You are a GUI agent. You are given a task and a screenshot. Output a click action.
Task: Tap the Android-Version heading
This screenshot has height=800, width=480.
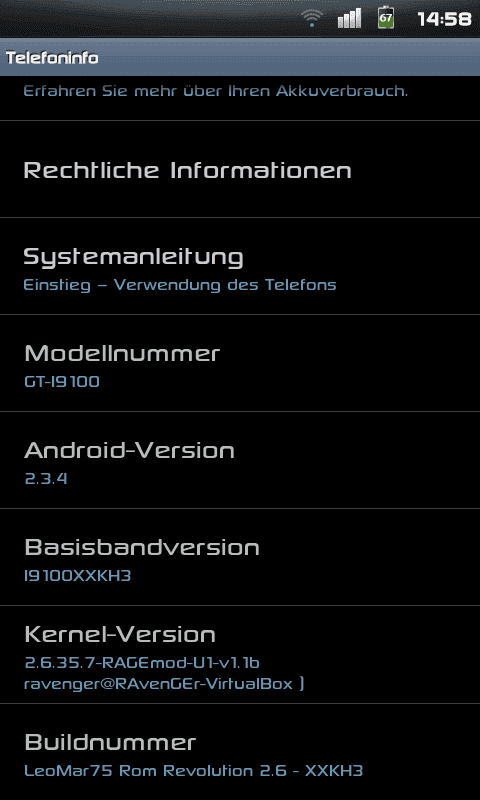(x=130, y=451)
